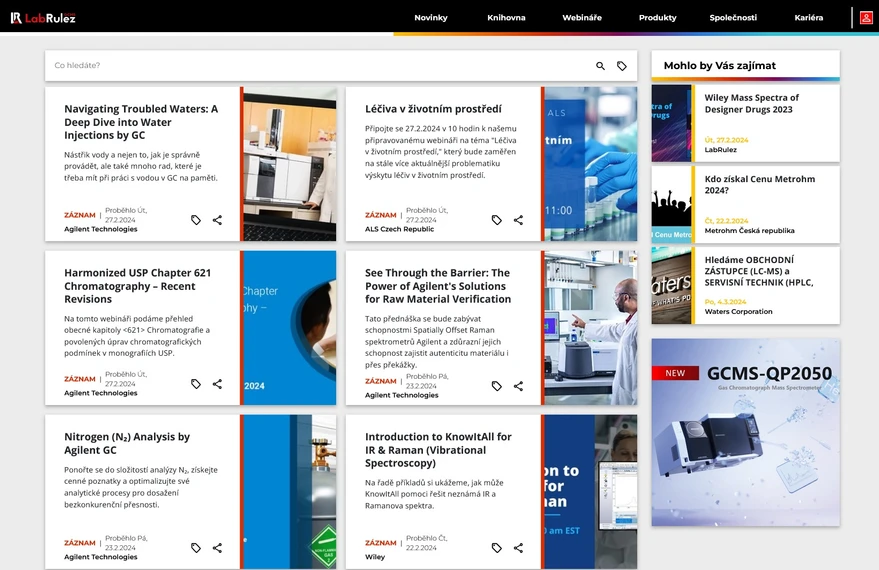Click the tag filter icon in search bar
This screenshot has height=570, width=879.
[x=622, y=66]
